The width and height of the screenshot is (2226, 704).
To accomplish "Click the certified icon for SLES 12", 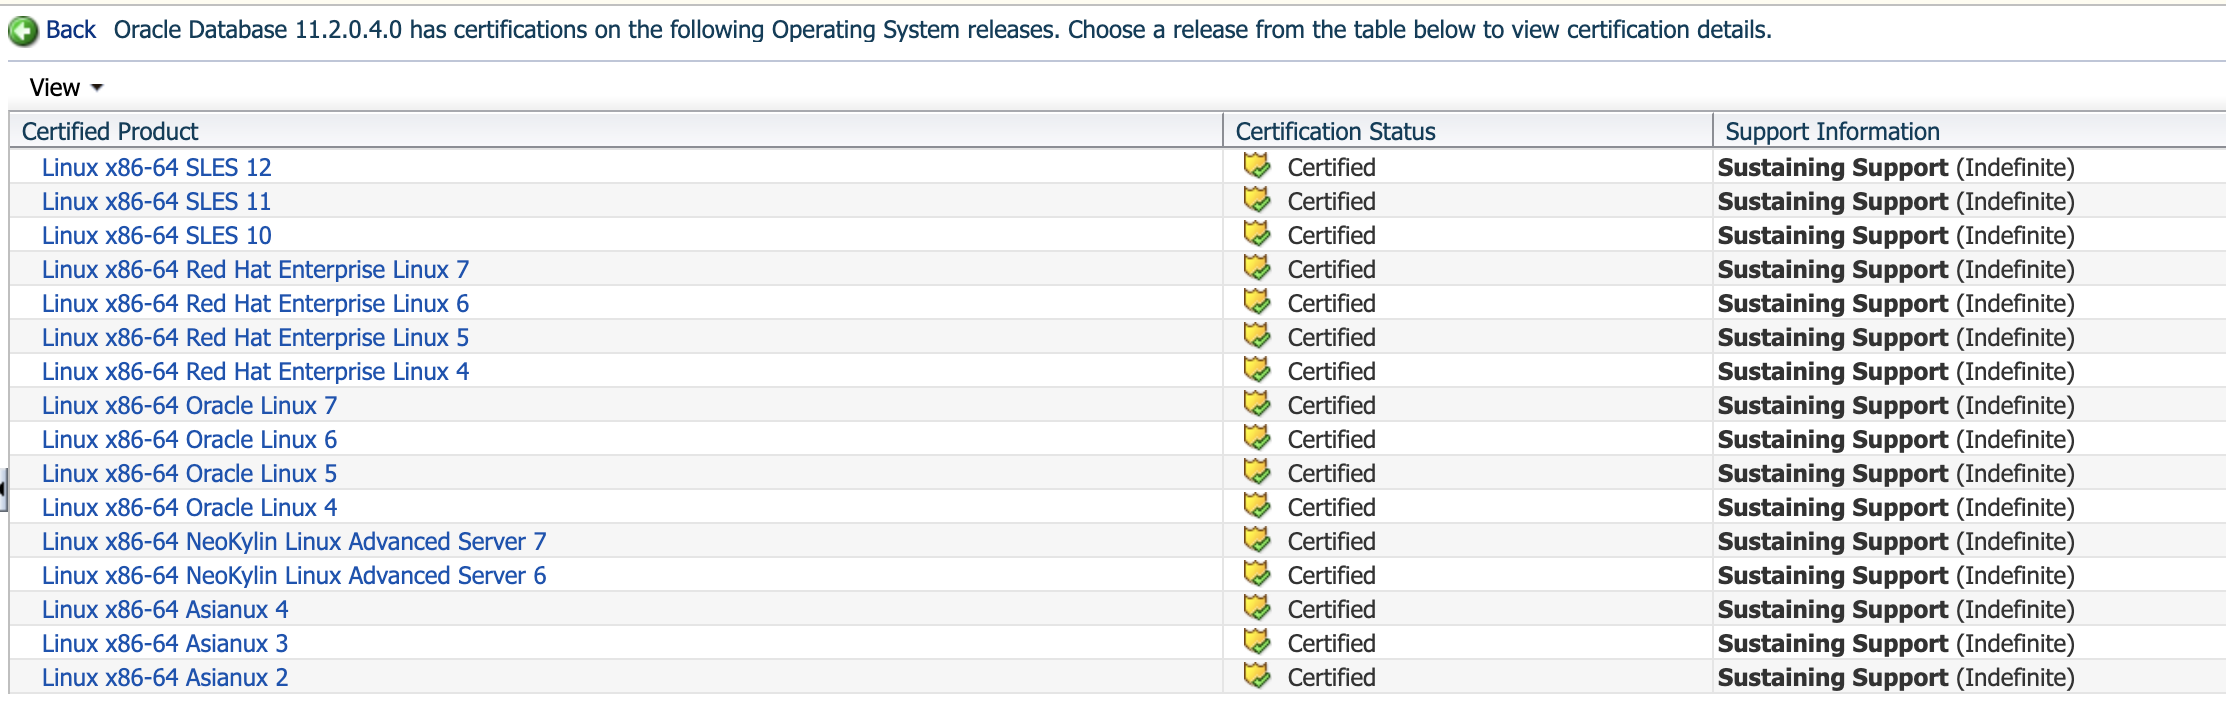I will point(1257,166).
